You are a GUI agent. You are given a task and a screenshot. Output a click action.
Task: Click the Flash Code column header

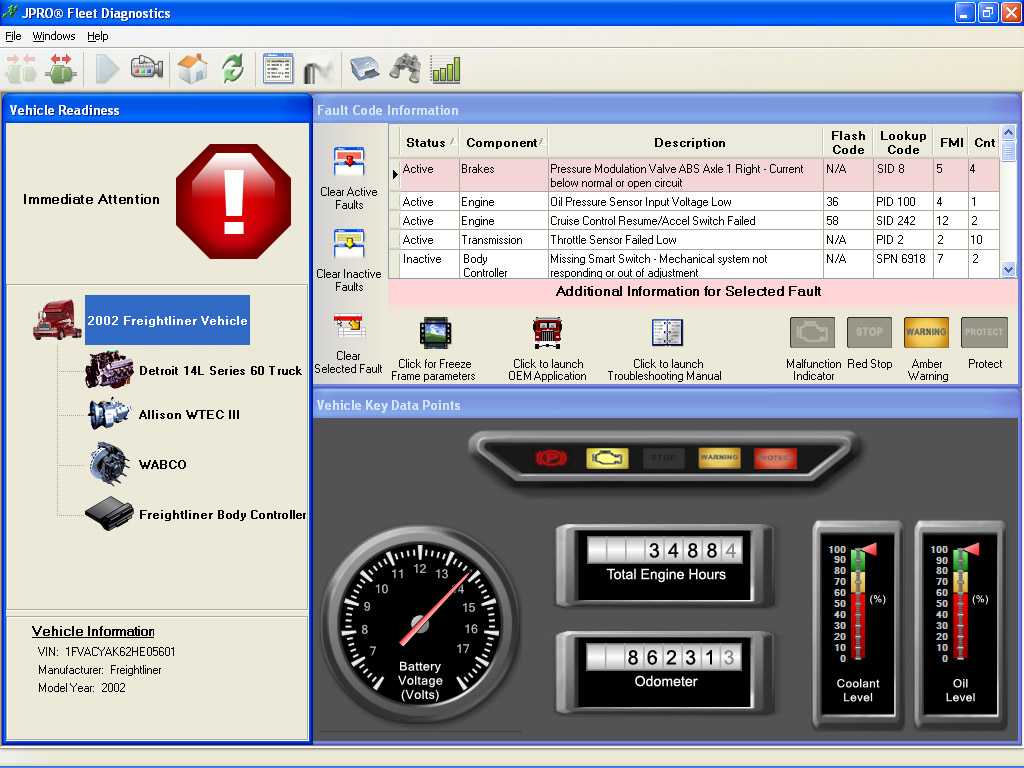(x=848, y=142)
